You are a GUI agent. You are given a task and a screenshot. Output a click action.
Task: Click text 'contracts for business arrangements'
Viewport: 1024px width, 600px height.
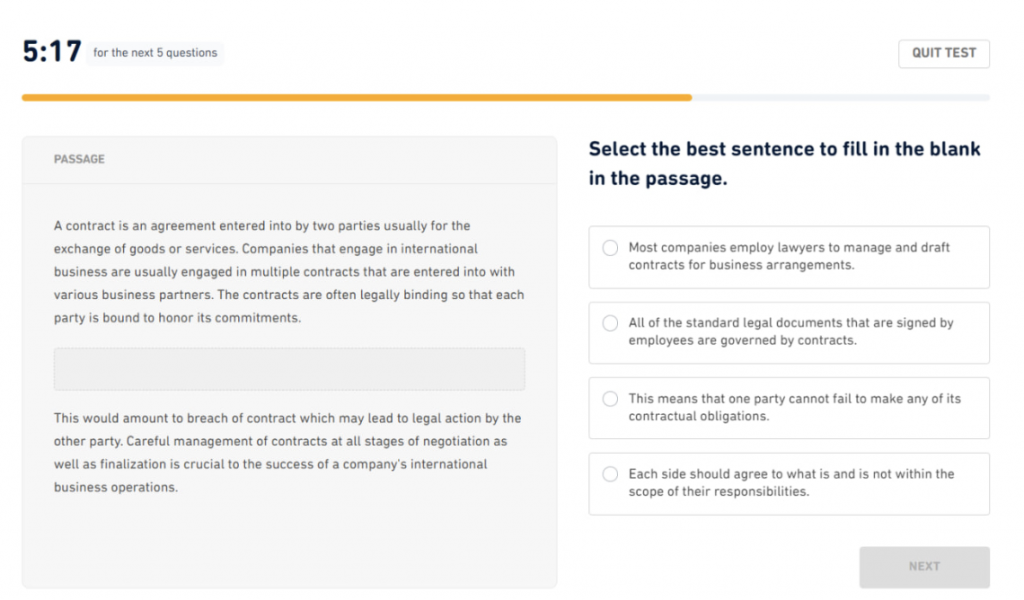(x=741, y=265)
